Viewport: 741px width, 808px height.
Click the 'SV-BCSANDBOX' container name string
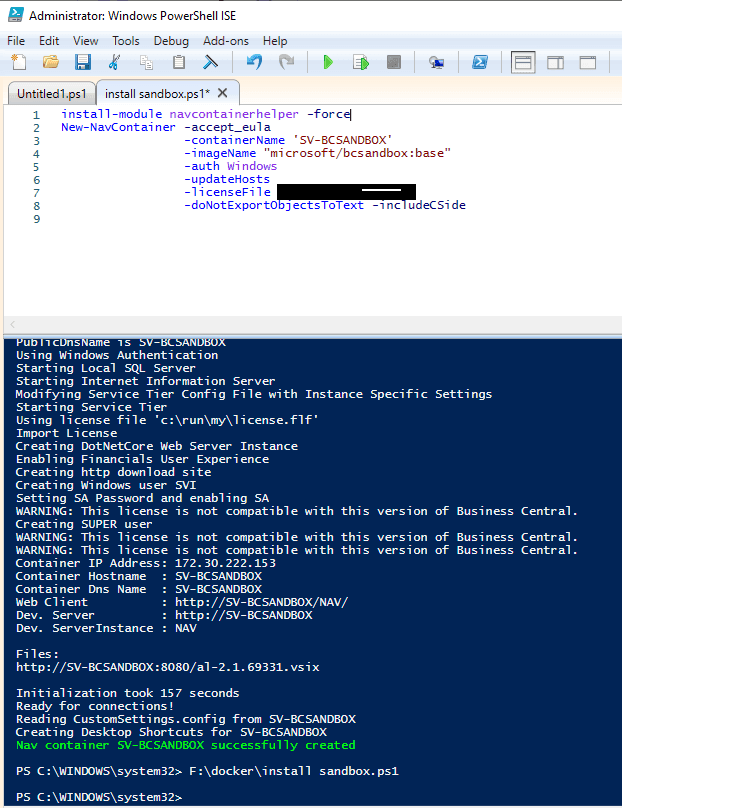tap(343, 140)
